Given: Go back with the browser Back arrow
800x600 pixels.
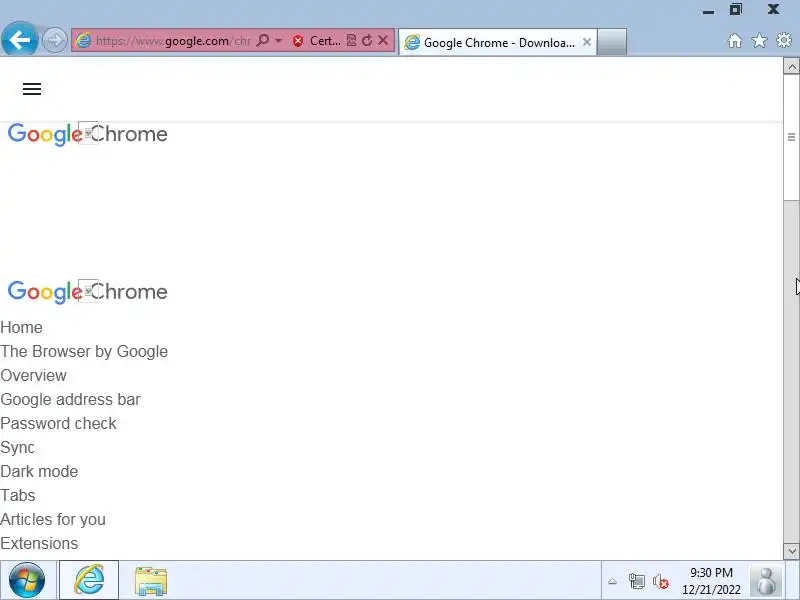Looking at the screenshot, I should pyautogui.click(x=19, y=39).
